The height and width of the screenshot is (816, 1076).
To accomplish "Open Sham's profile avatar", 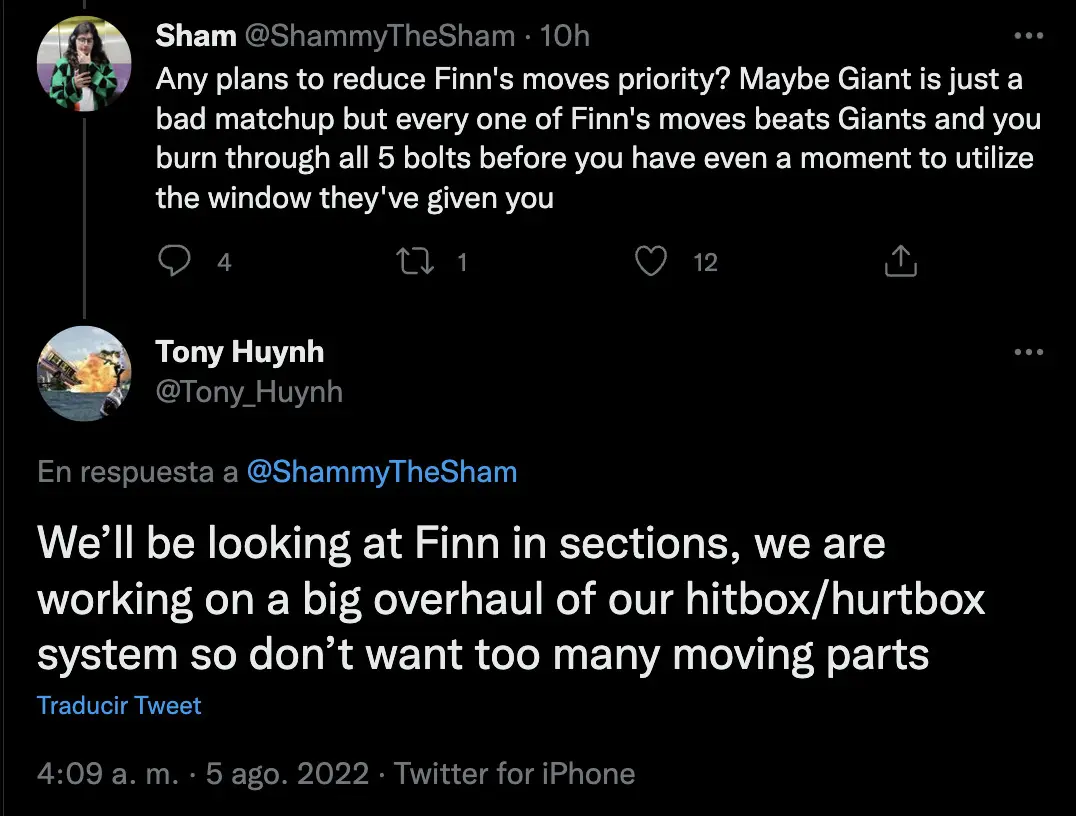I will pos(84,64).
